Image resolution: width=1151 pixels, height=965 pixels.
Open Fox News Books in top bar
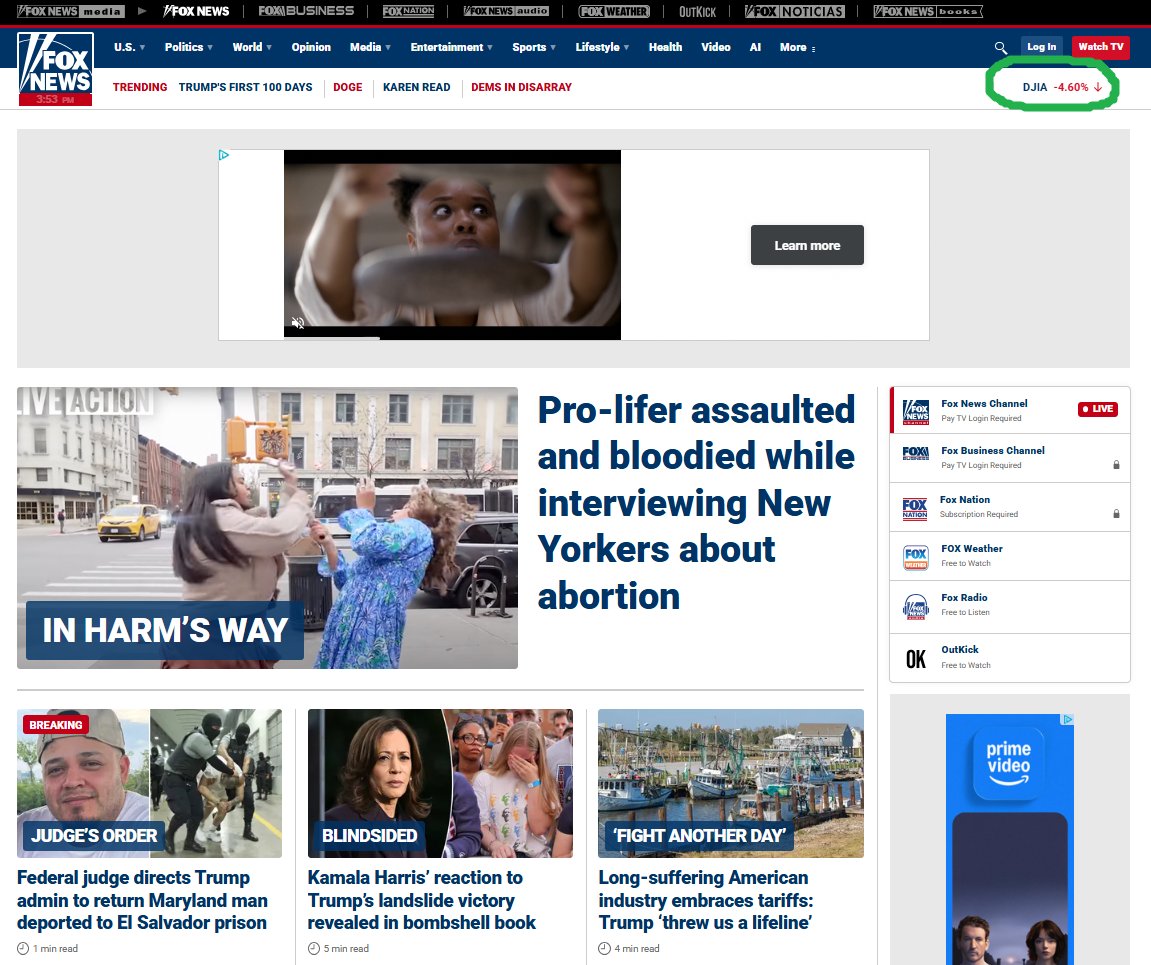(x=928, y=11)
